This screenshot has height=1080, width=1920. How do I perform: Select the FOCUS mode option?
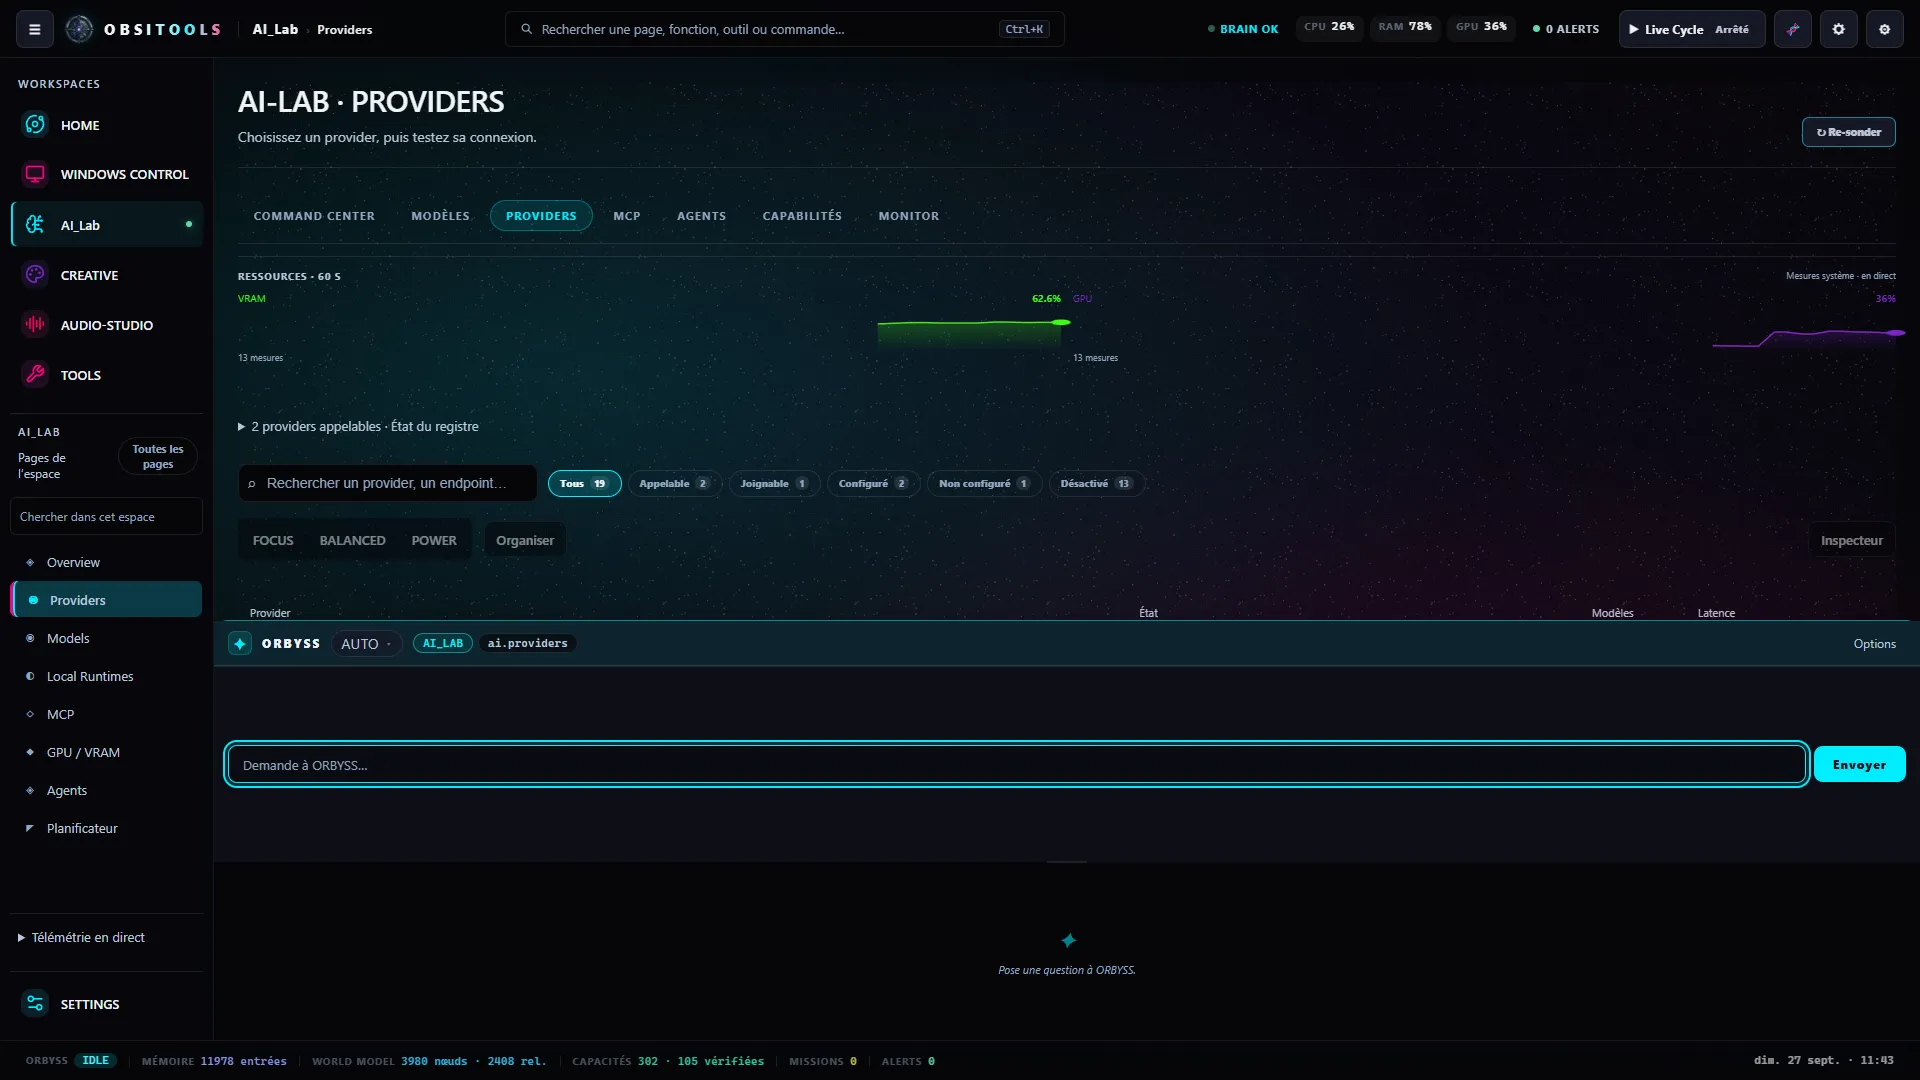[x=273, y=541]
